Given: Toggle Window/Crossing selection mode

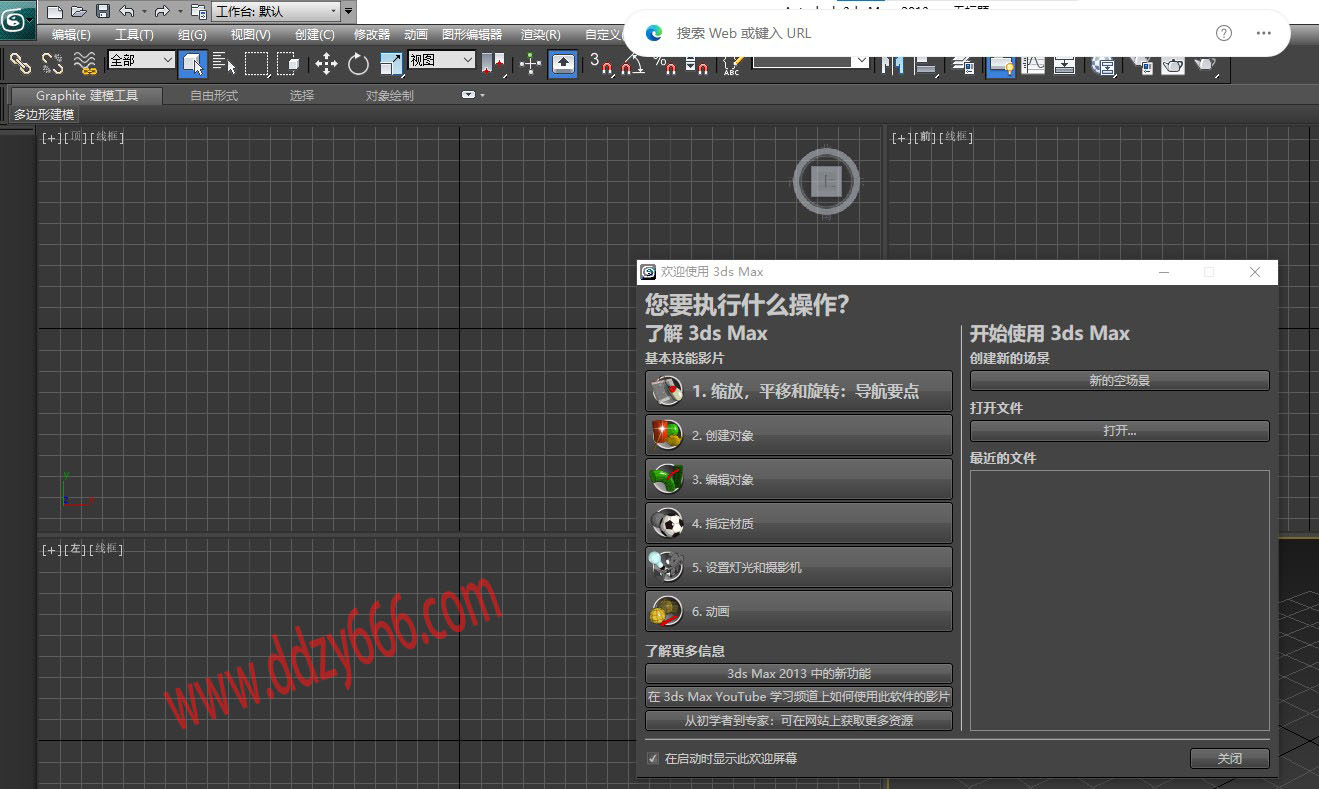Looking at the screenshot, I should 289,64.
